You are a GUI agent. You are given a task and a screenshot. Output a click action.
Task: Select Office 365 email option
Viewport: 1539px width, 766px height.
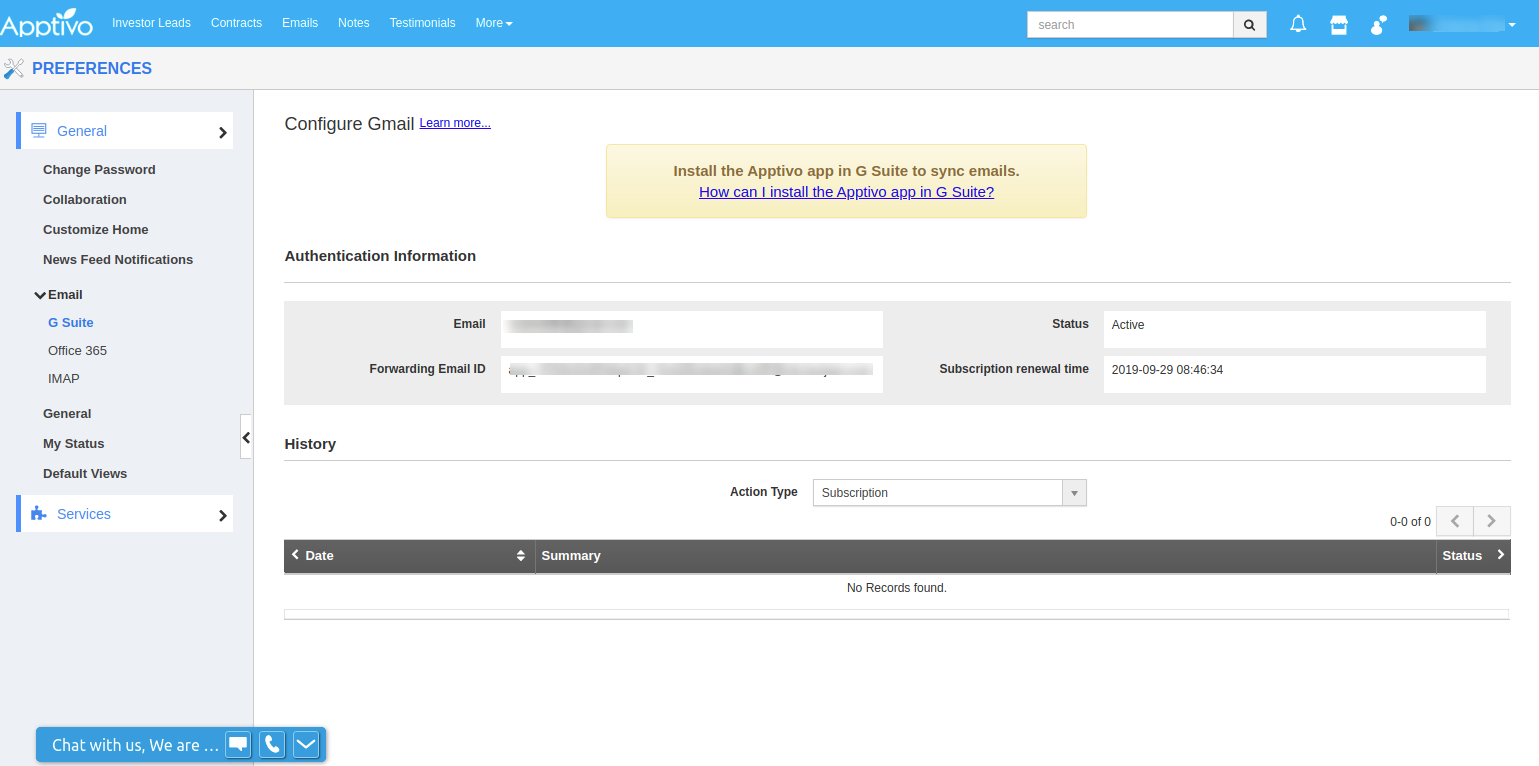[77, 351]
